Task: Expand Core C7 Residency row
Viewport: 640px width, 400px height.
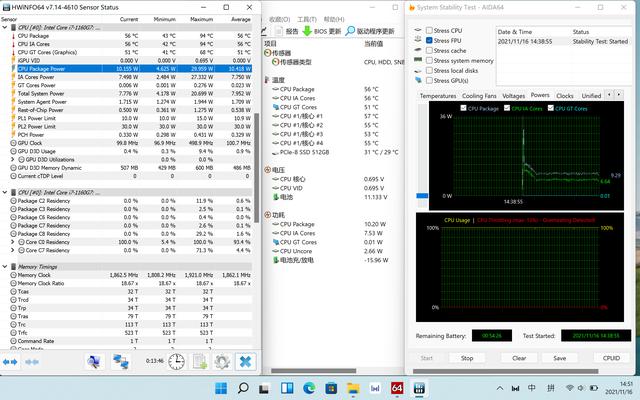Action: (12, 250)
